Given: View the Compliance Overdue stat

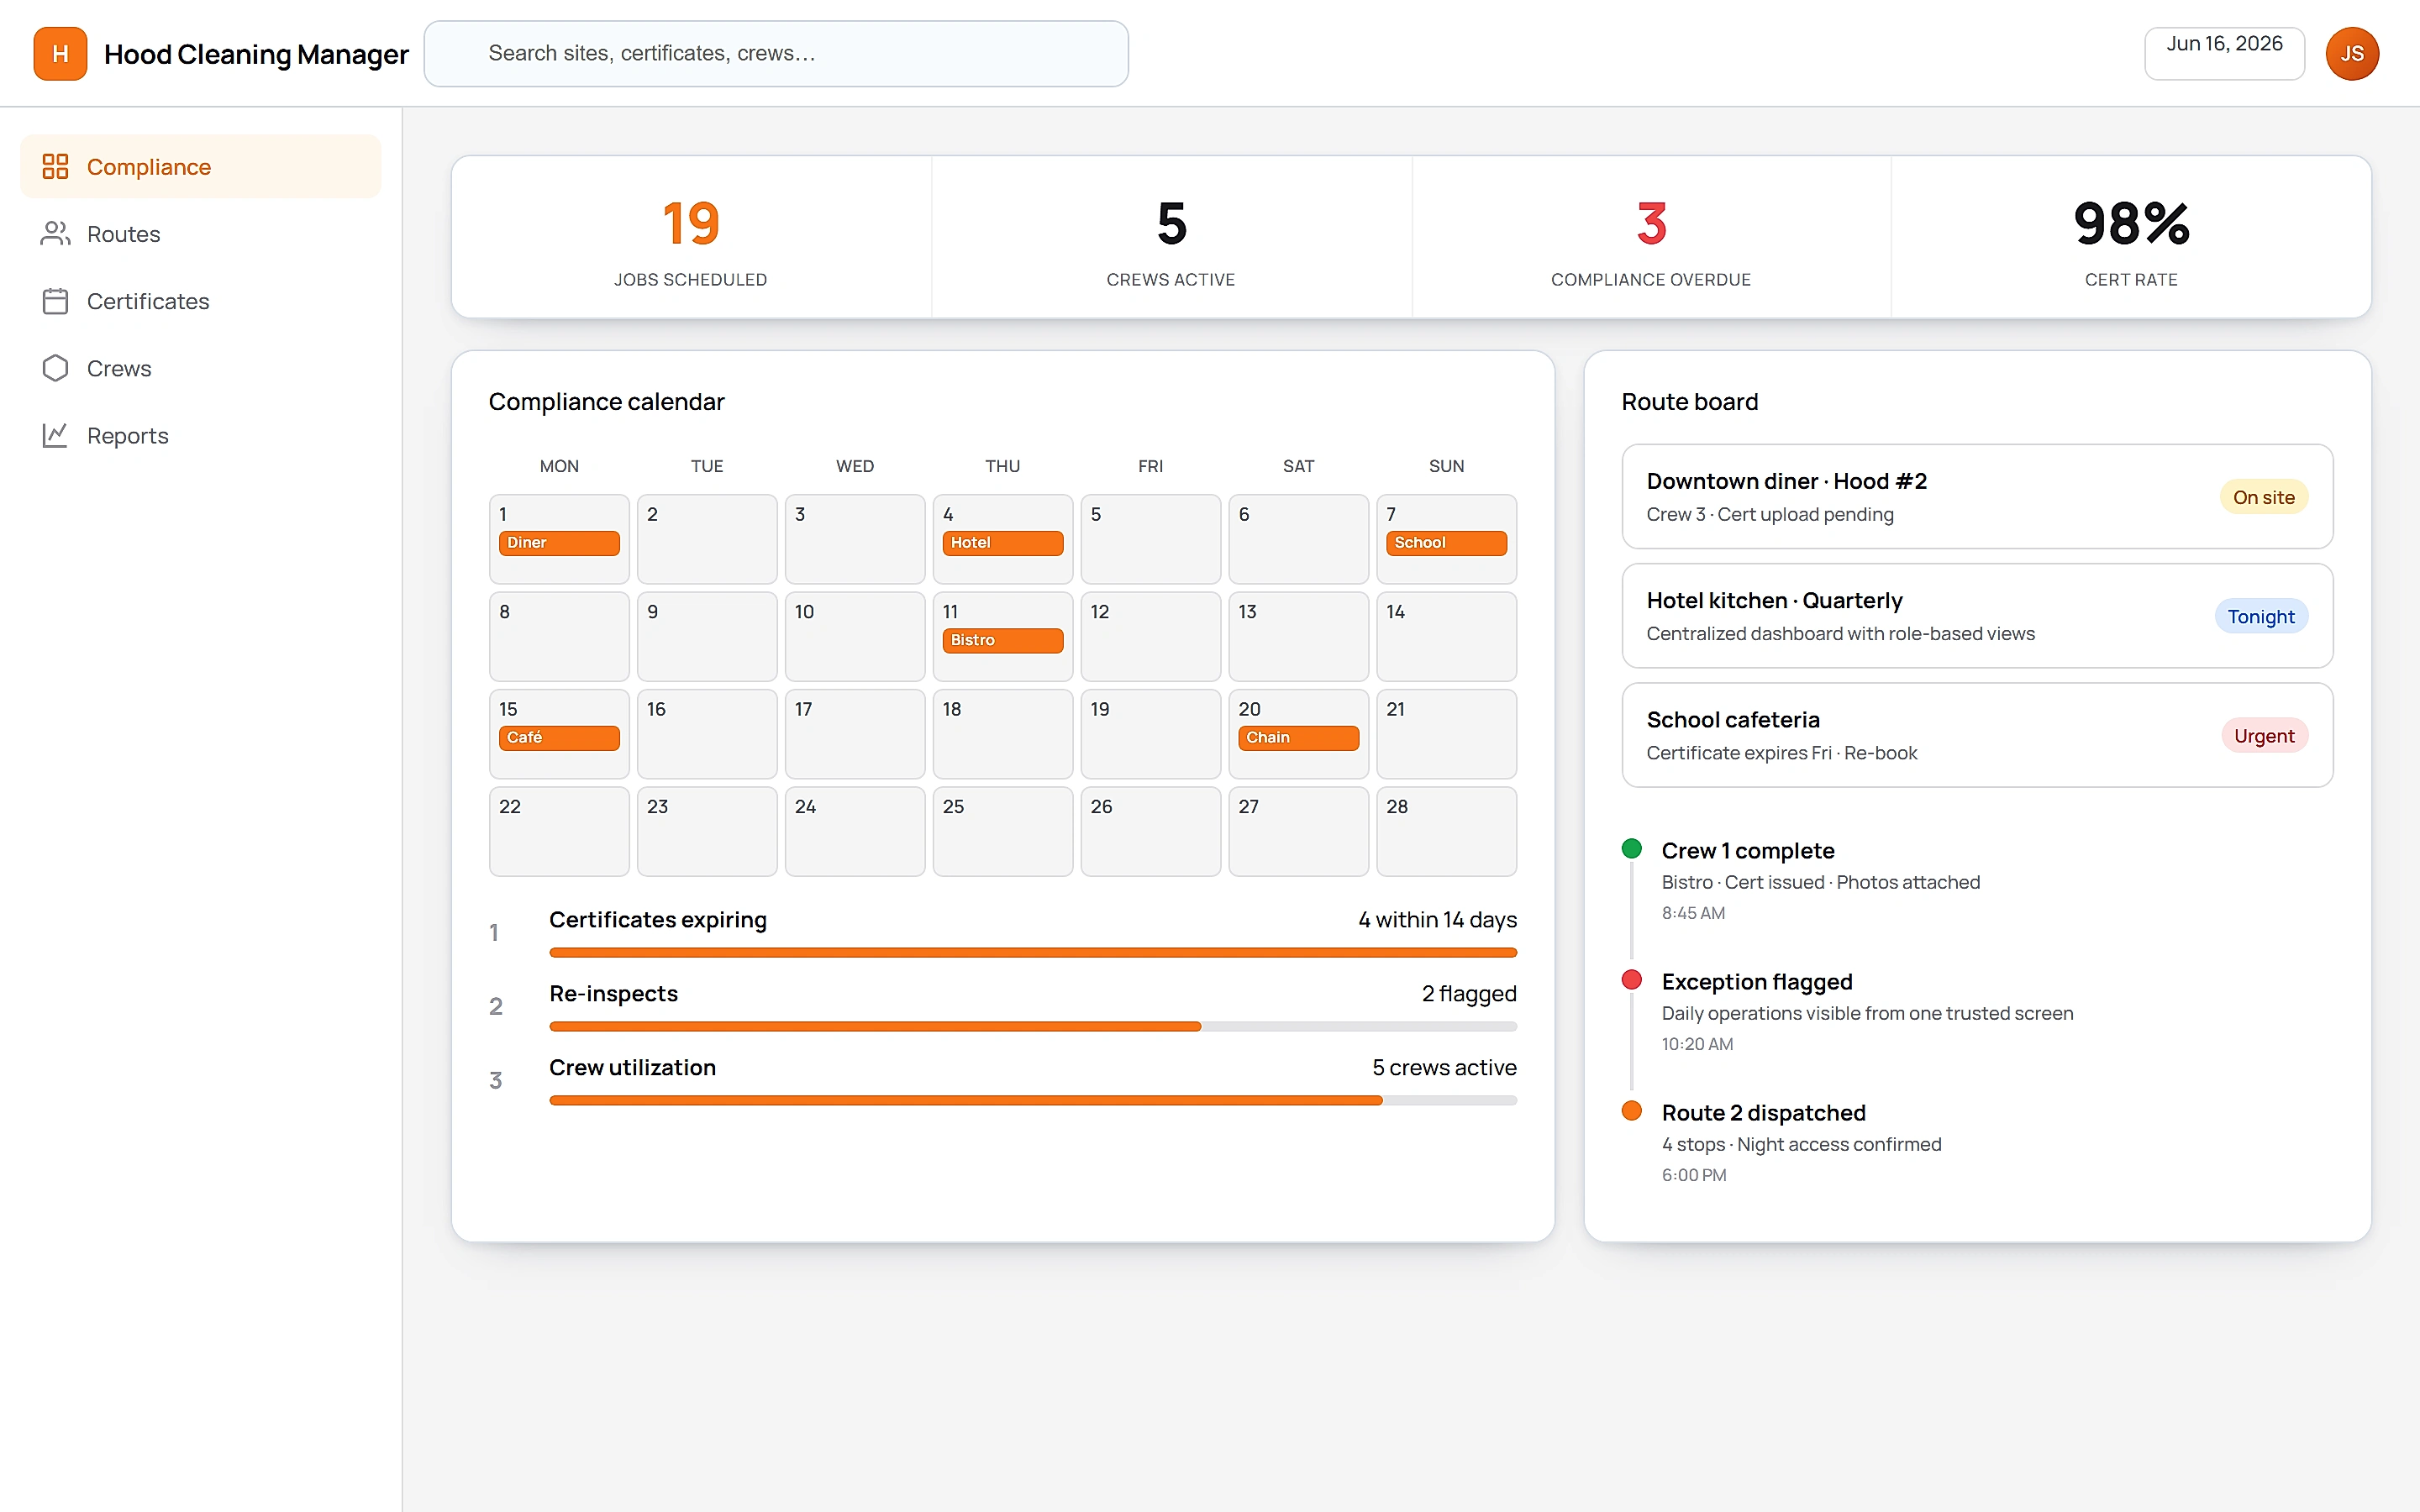Looking at the screenshot, I should (x=1651, y=237).
